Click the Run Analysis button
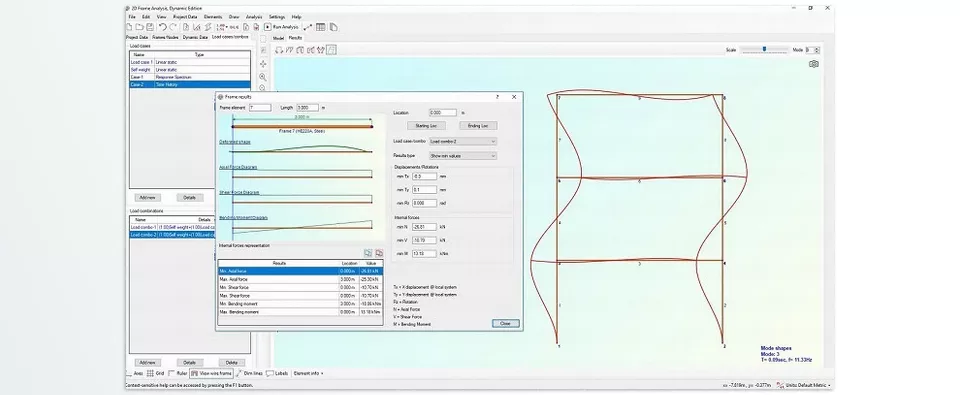This screenshot has width=960, height=395. (x=282, y=27)
